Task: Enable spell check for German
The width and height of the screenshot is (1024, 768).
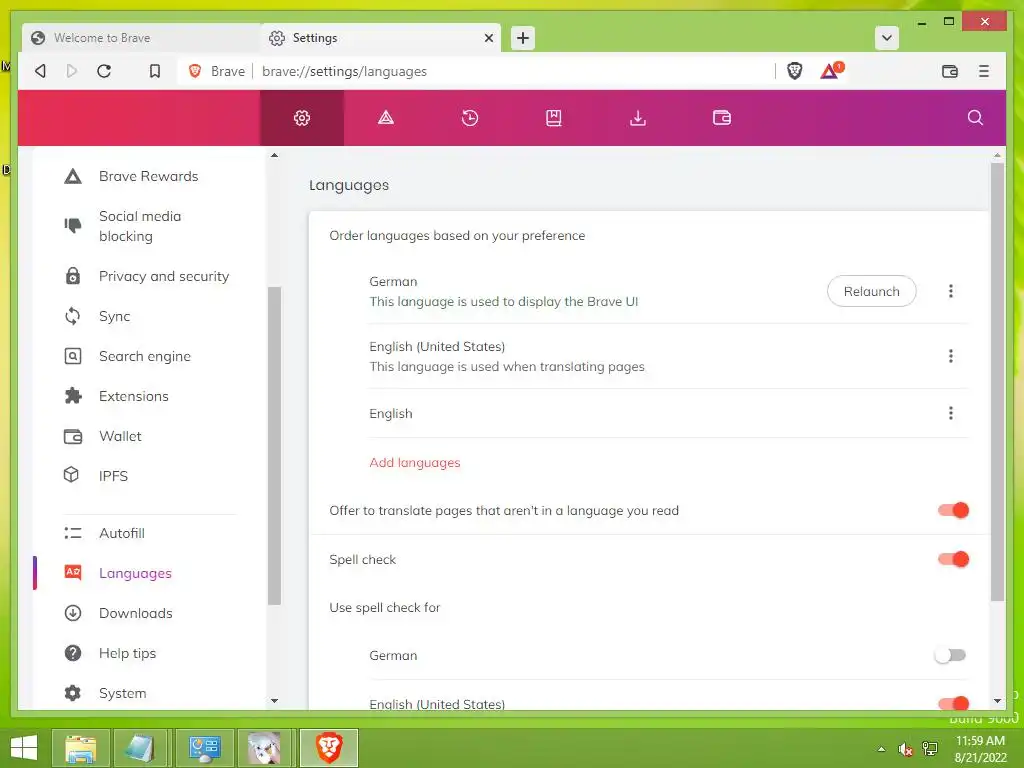Action: click(x=950, y=655)
